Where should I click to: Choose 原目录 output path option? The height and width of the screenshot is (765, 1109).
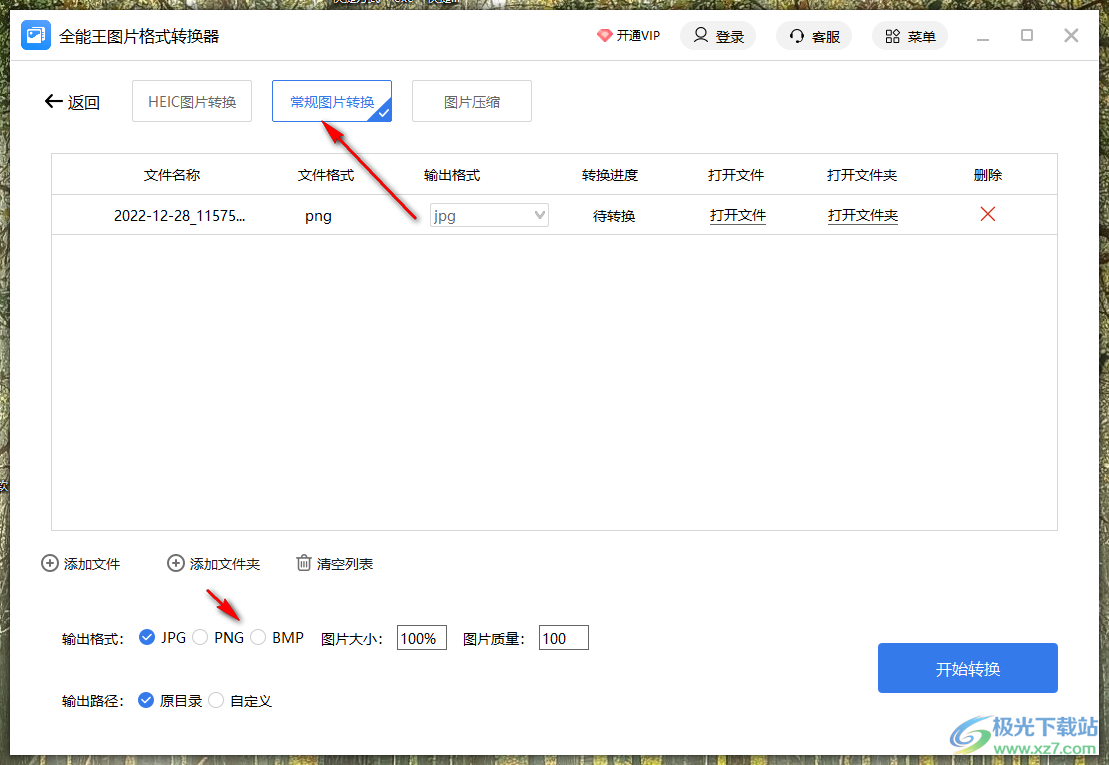pos(146,700)
